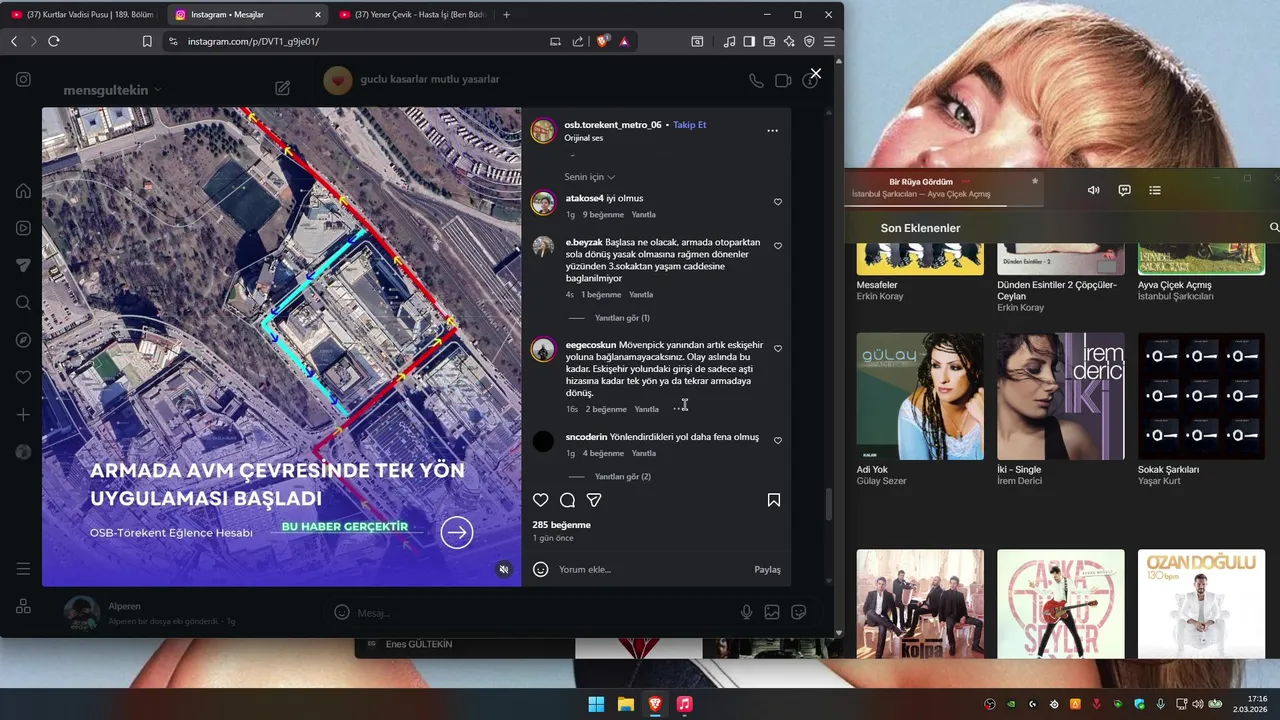1280x720 pixels.
Task: Open Up Next queue in music player
Action: [x=1155, y=190]
